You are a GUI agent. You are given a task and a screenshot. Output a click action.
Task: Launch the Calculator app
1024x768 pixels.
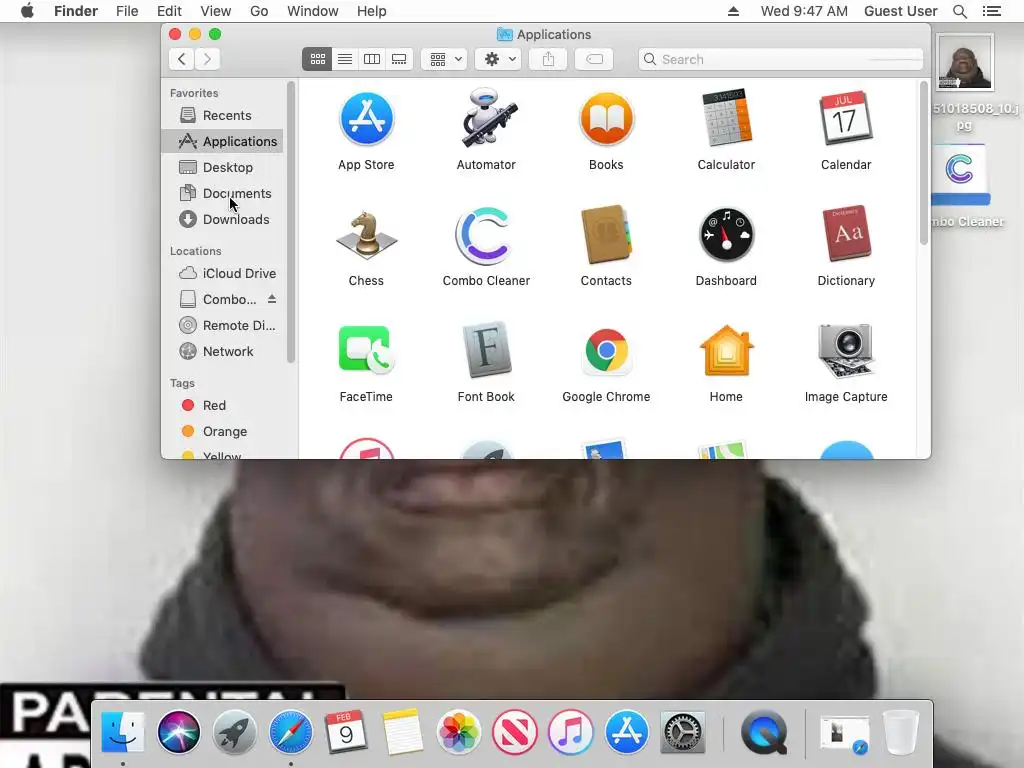[726, 118]
